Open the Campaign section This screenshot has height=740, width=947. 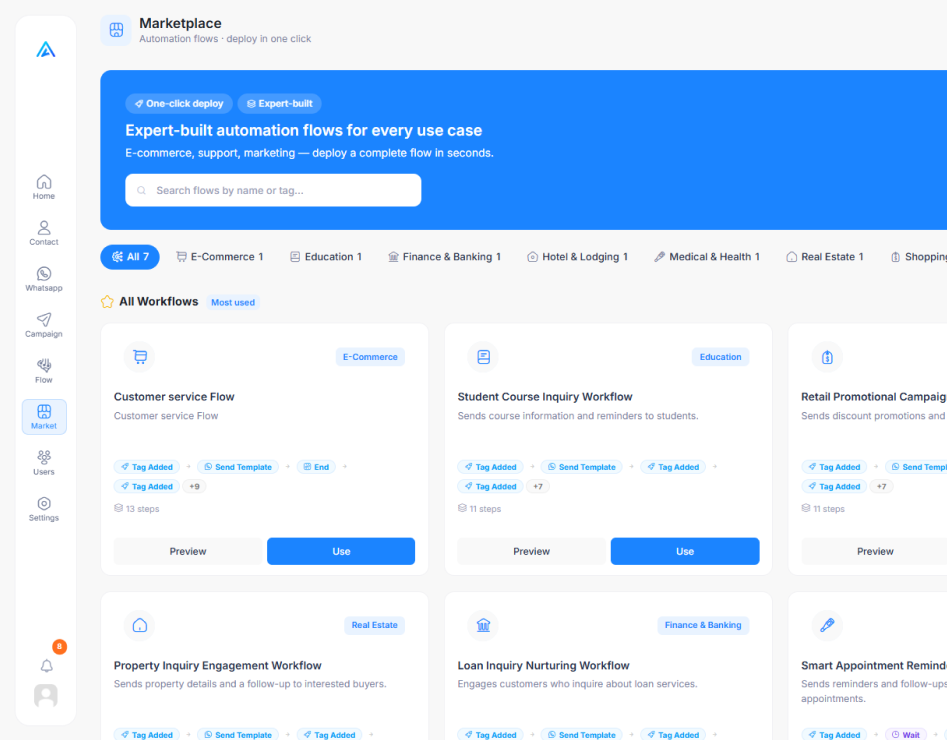(x=43, y=324)
